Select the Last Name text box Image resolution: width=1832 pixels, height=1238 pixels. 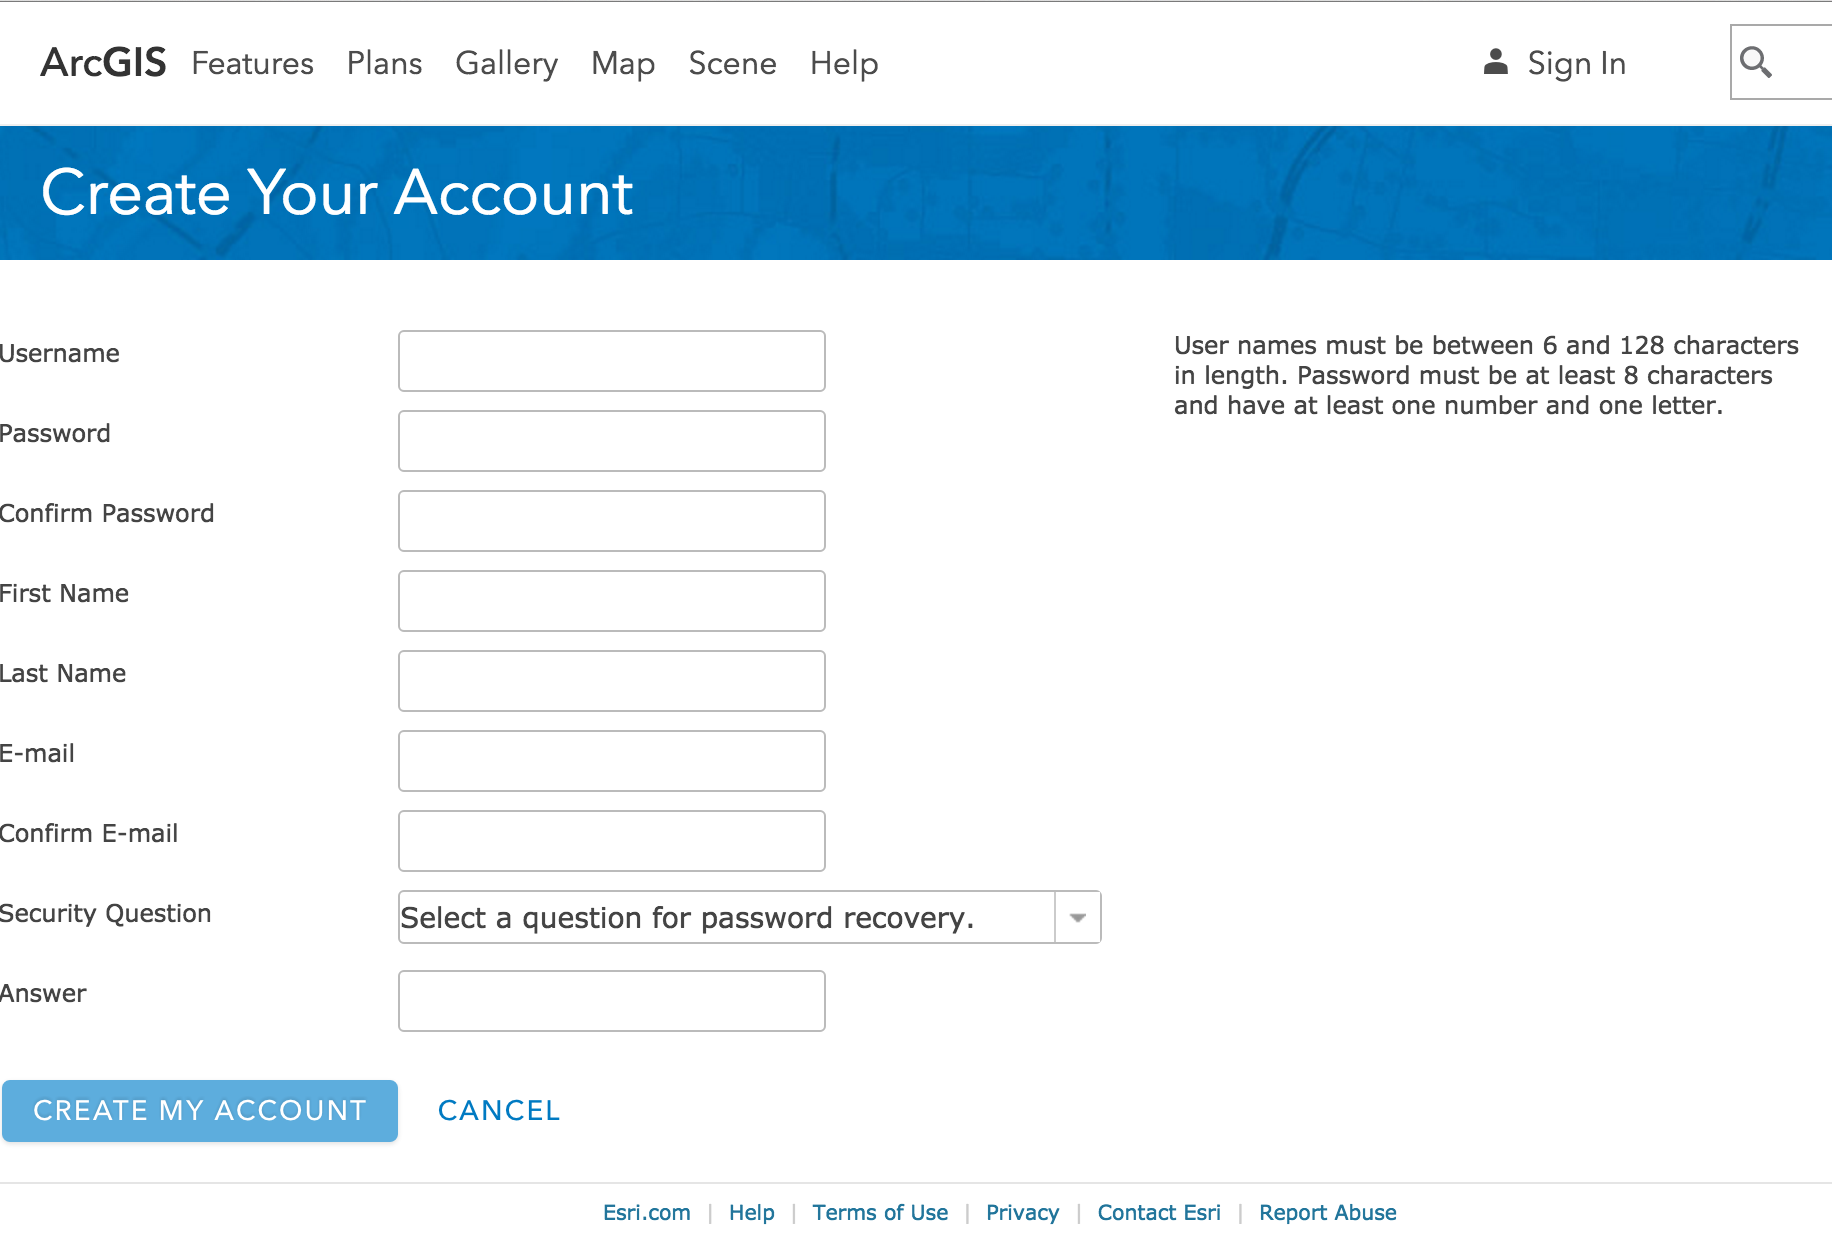[612, 681]
